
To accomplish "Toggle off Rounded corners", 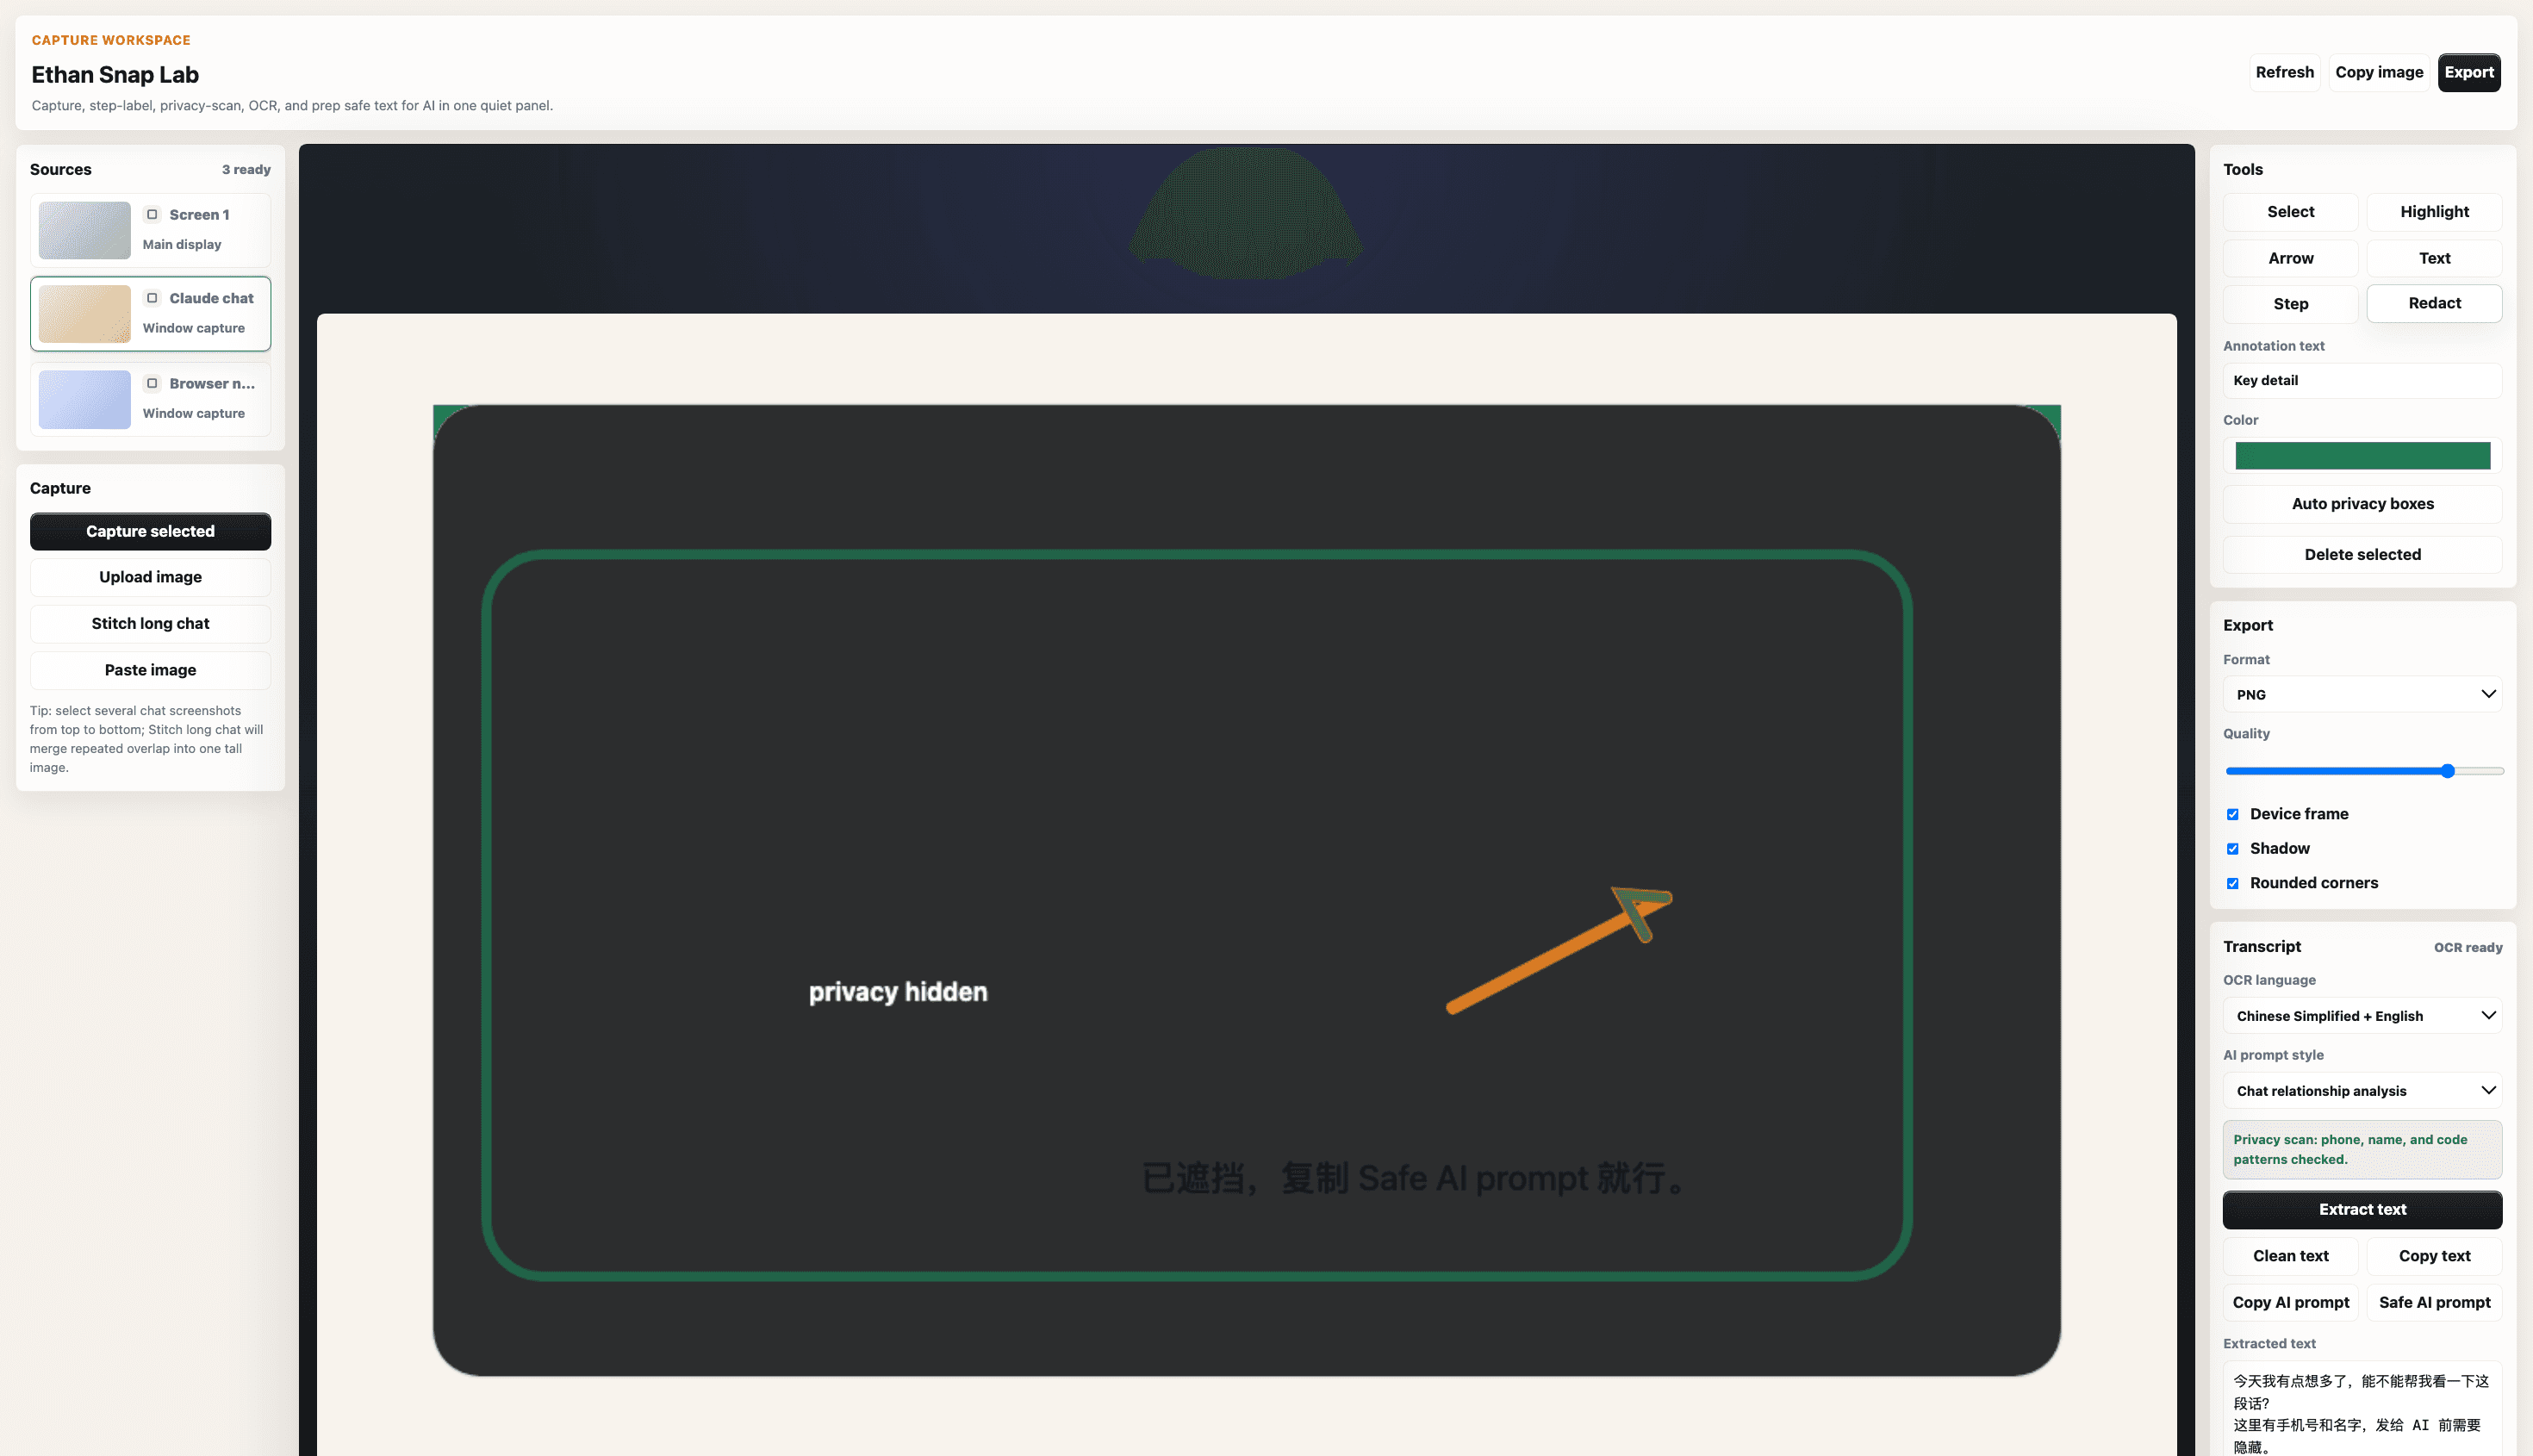I will [2232, 883].
